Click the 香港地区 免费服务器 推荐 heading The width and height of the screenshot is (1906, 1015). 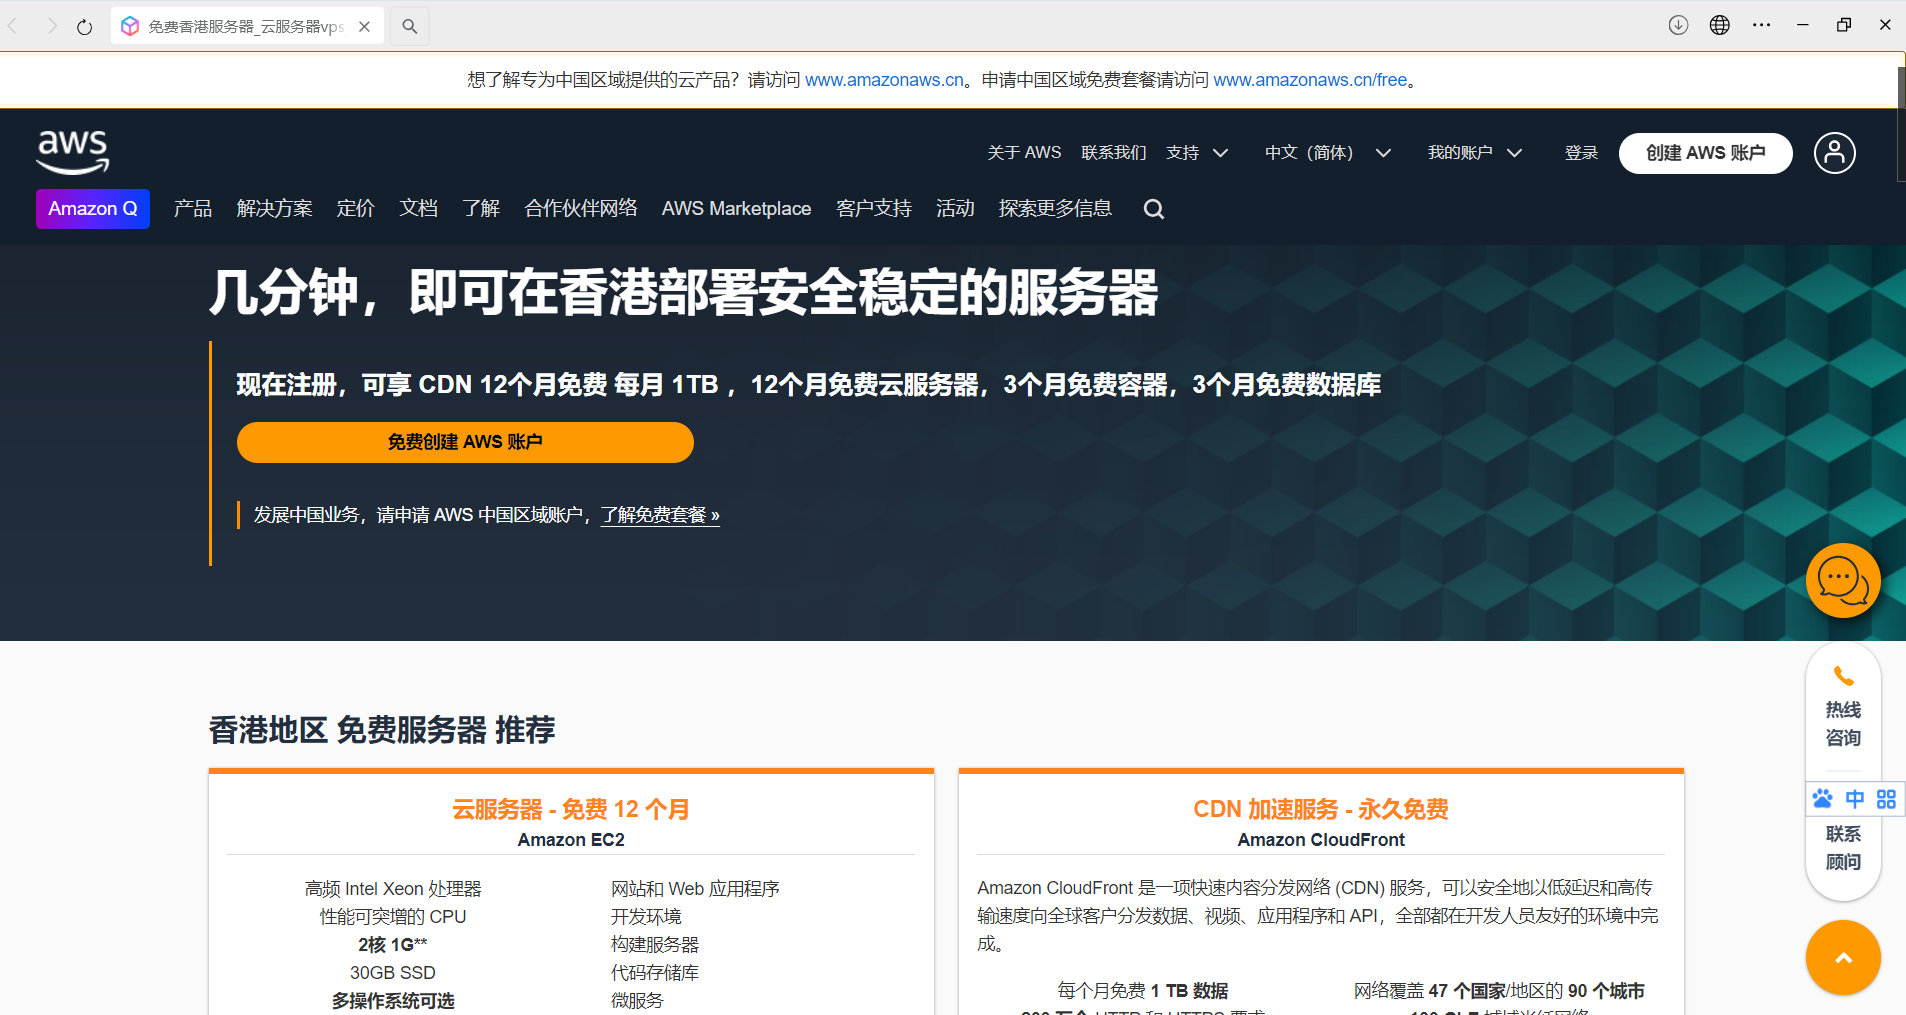click(x=382, y=730)
